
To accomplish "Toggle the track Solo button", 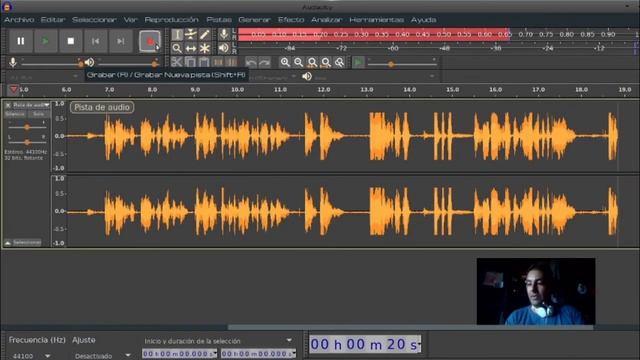I will (38, 114).
